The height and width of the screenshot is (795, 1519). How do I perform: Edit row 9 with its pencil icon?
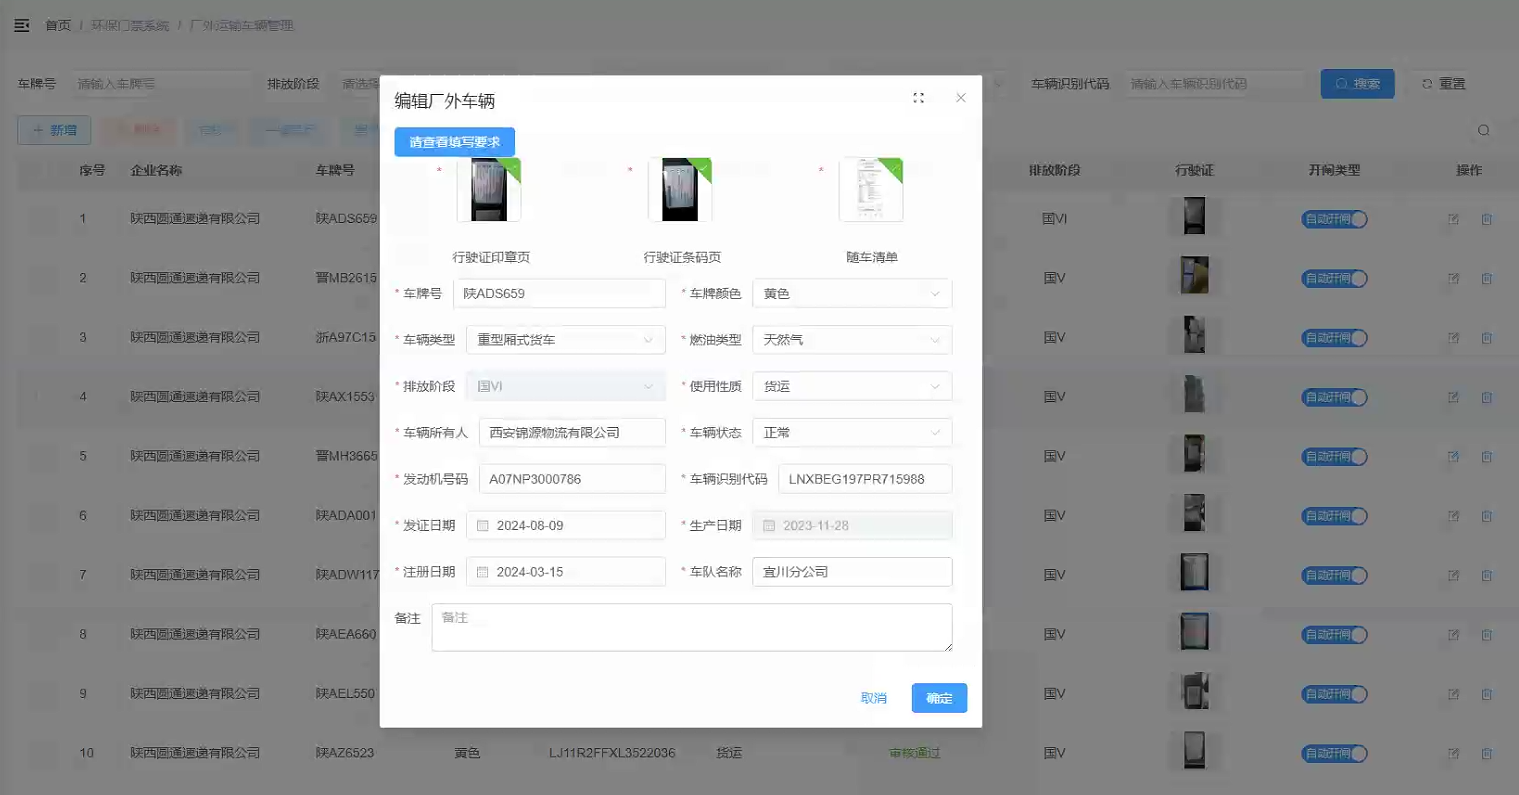click(x=1454, y=694)
